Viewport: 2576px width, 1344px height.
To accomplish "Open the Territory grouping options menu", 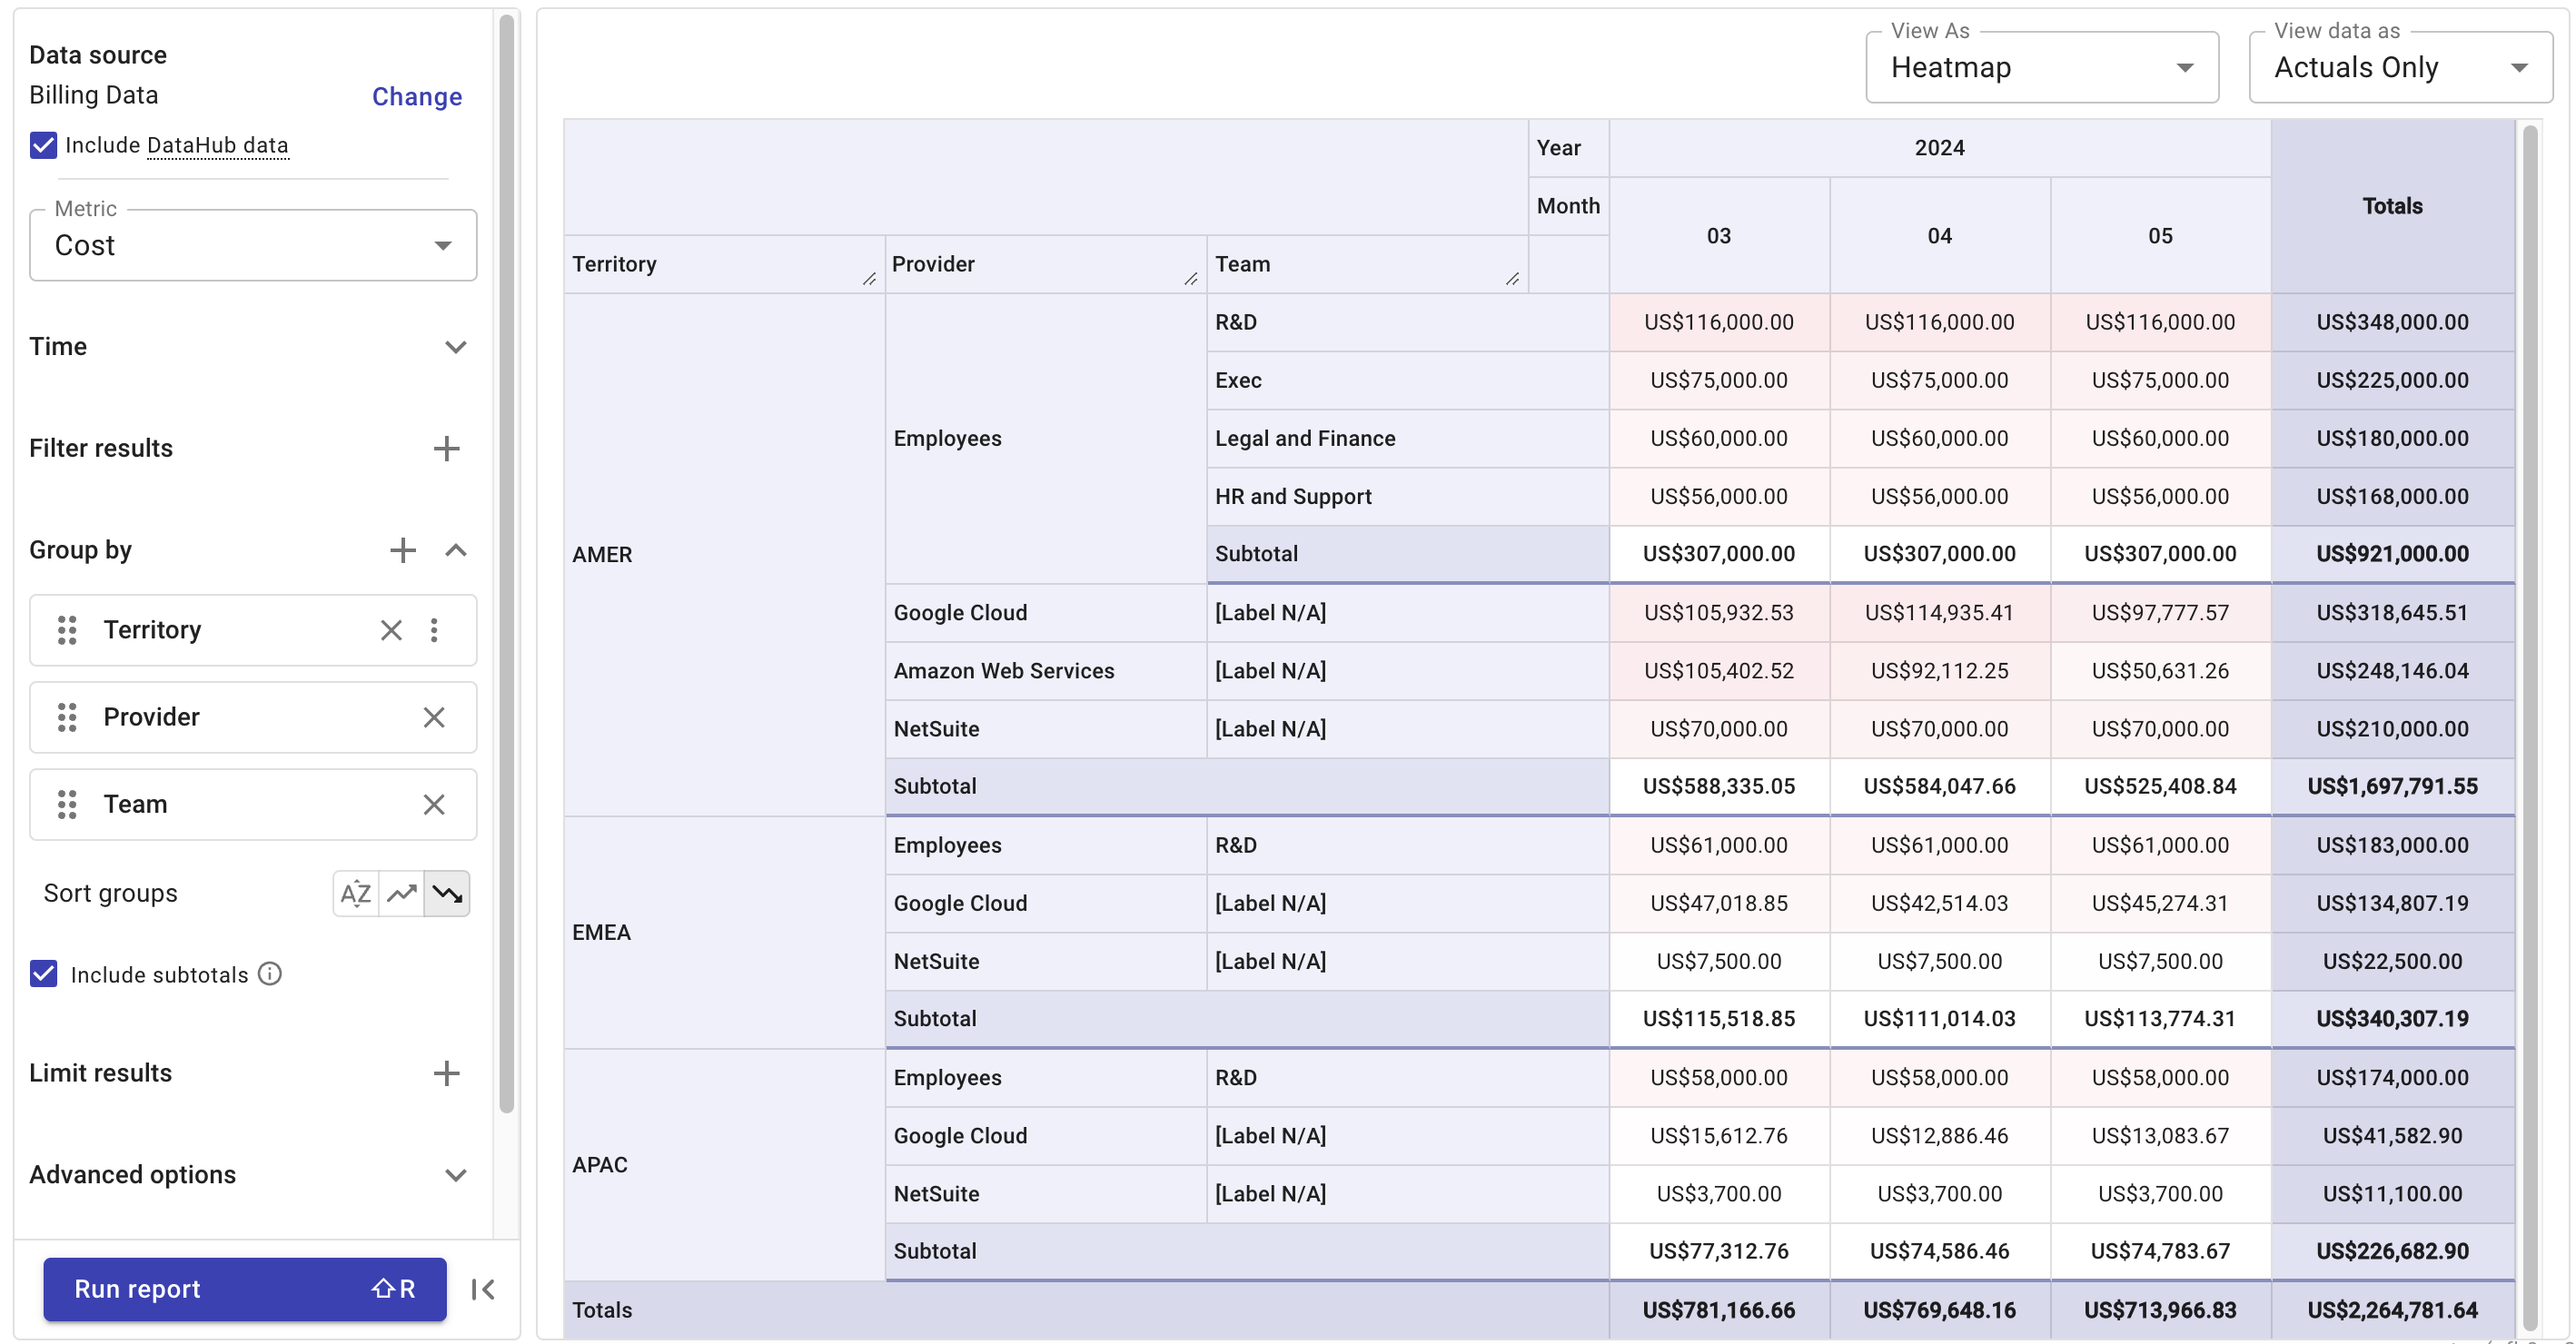I will [435, 630].
